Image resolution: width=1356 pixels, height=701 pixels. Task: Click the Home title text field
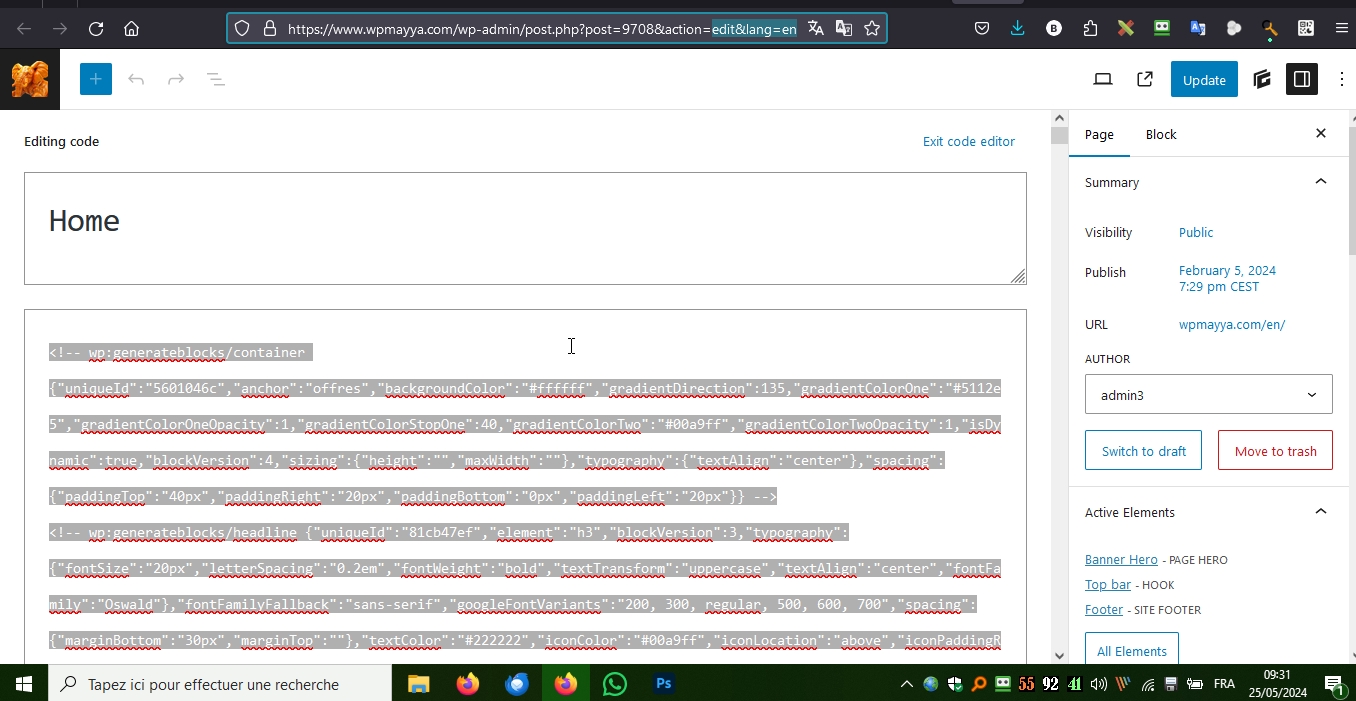tap(525, 228)
